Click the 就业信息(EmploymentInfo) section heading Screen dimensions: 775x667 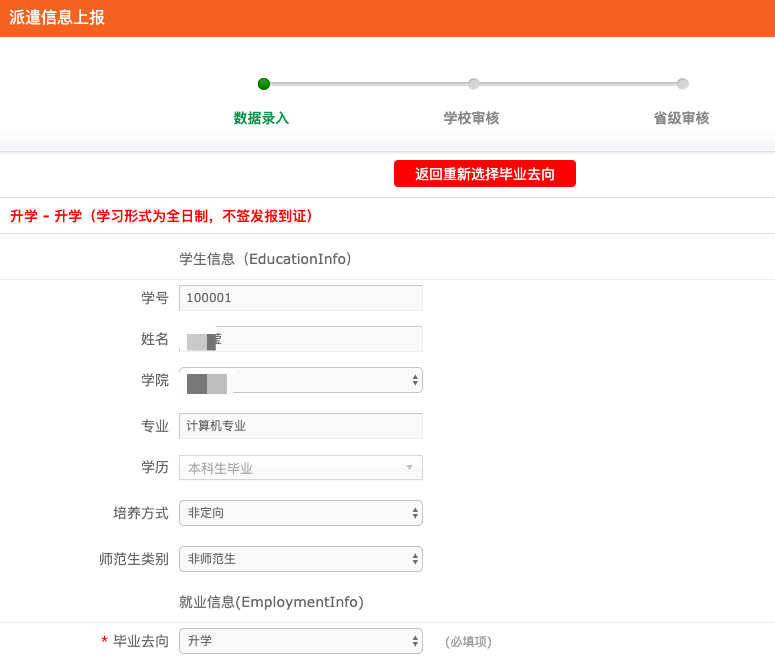[271, 602]
